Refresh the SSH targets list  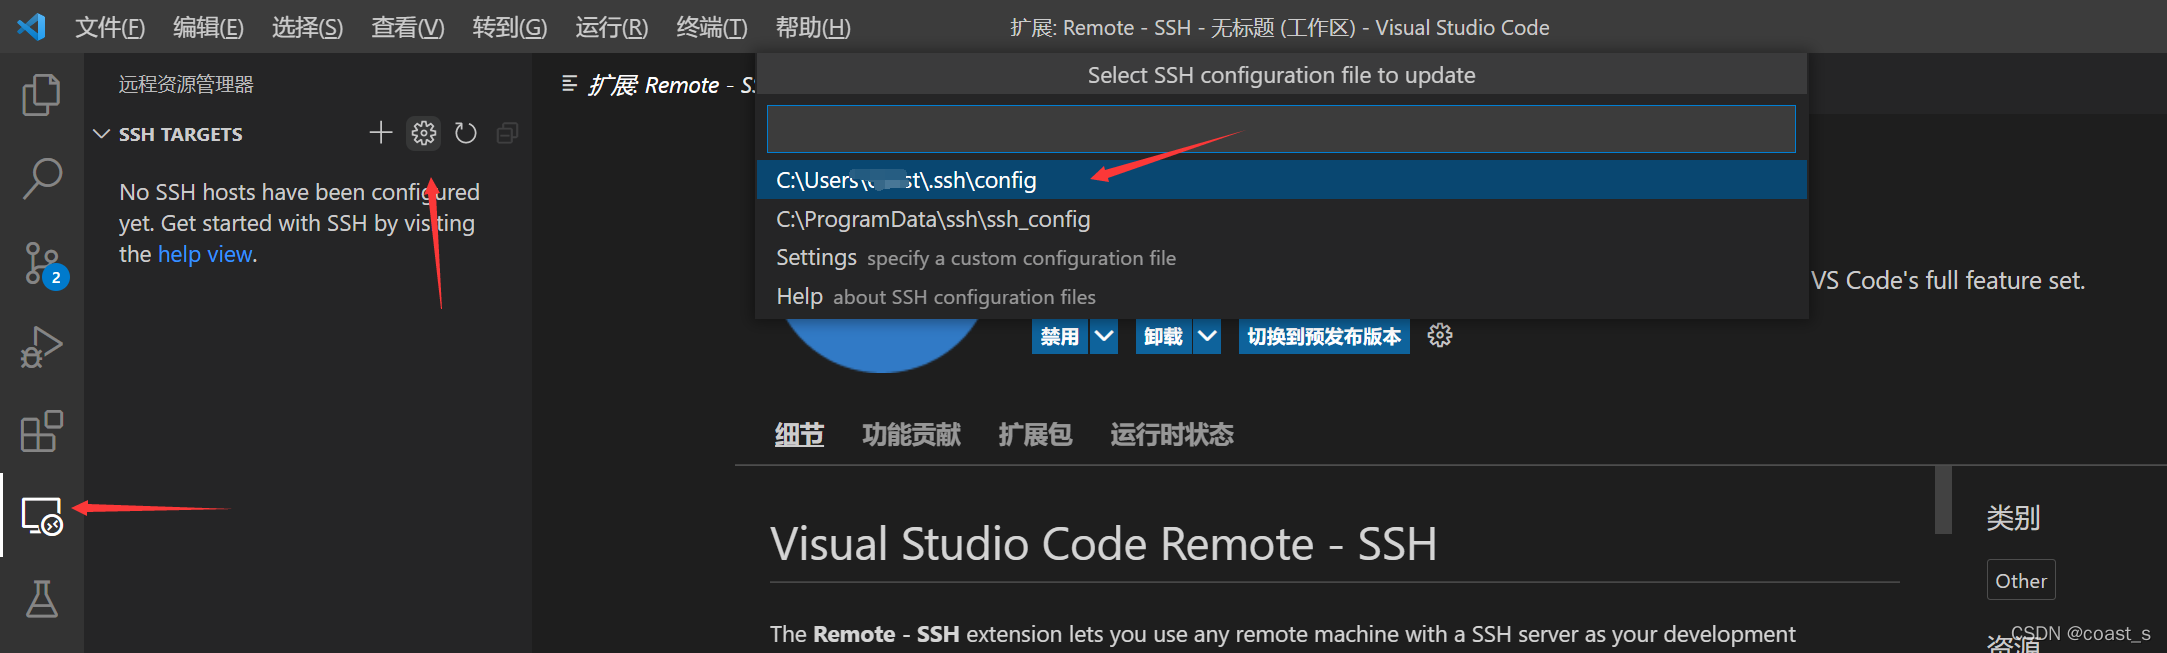click(465, 133)
